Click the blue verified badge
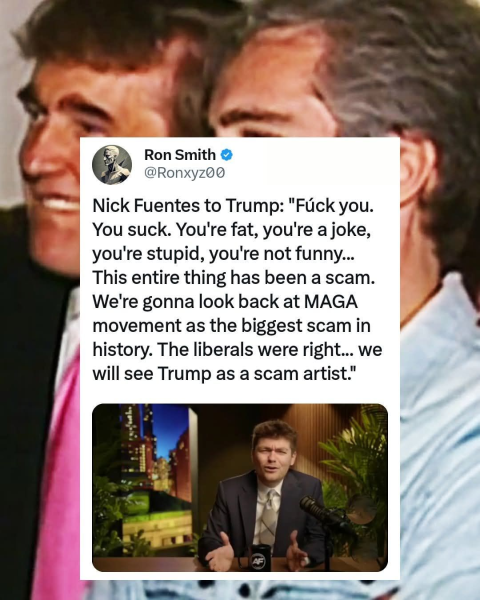The image size is (480, 600). click(227, 155)
